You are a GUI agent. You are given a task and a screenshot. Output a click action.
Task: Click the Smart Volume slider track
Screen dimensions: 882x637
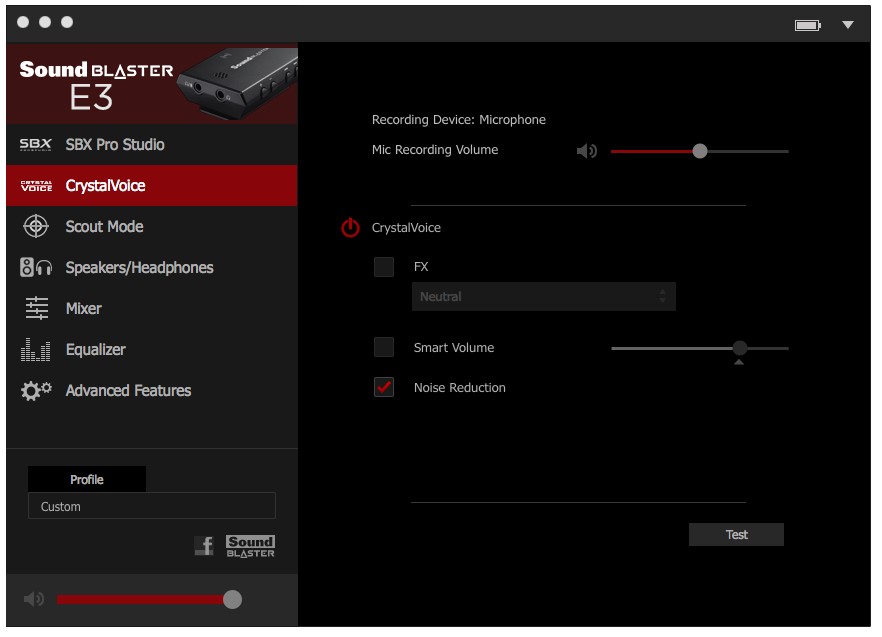coord(670,348)
